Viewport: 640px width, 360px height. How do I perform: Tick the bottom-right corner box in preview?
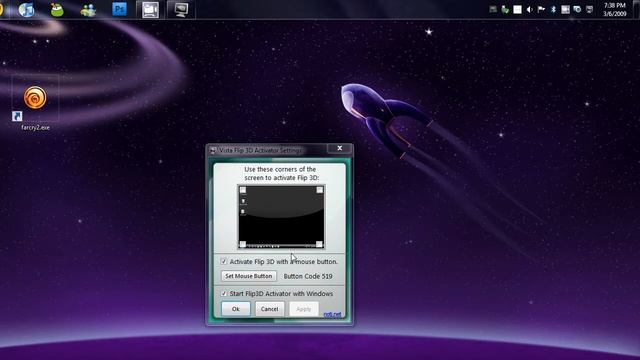[x=319, y=244]
